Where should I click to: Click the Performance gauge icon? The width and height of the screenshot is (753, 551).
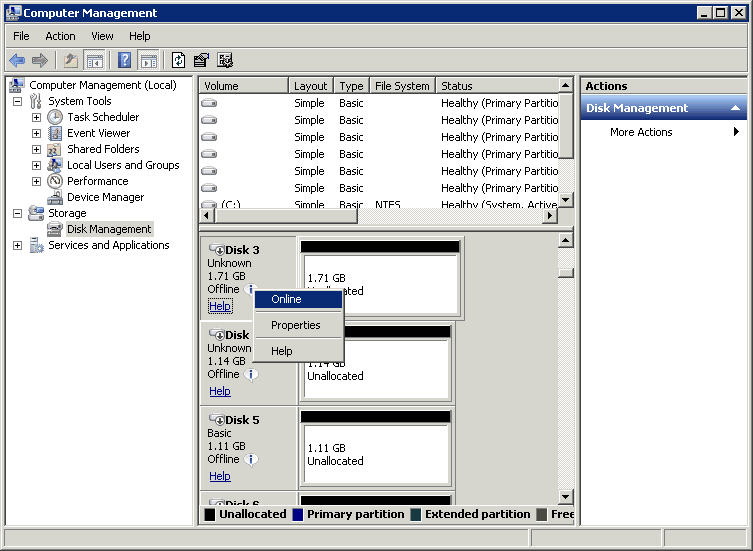tap(55, 181)
